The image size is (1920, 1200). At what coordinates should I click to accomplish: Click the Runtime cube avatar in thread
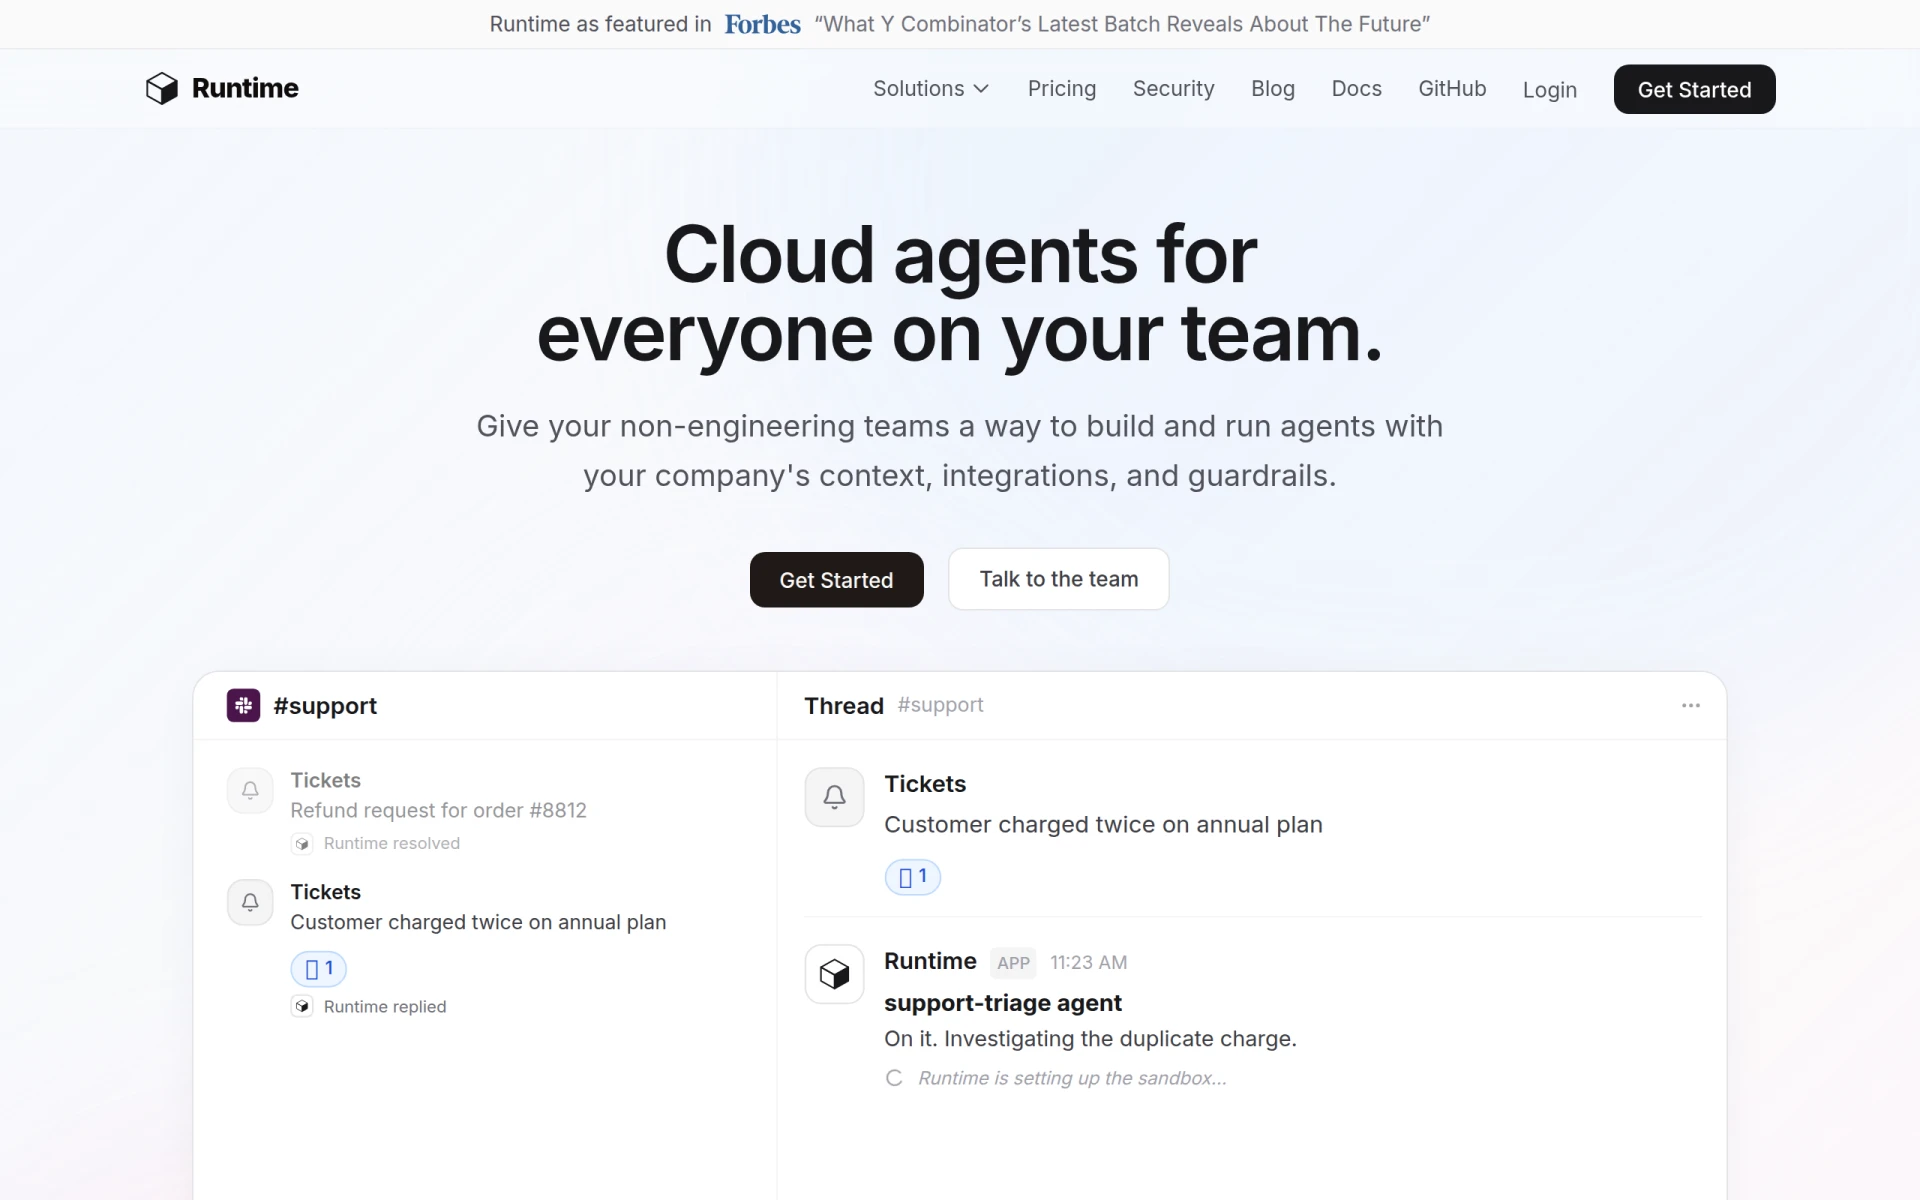tap(834, 974)
